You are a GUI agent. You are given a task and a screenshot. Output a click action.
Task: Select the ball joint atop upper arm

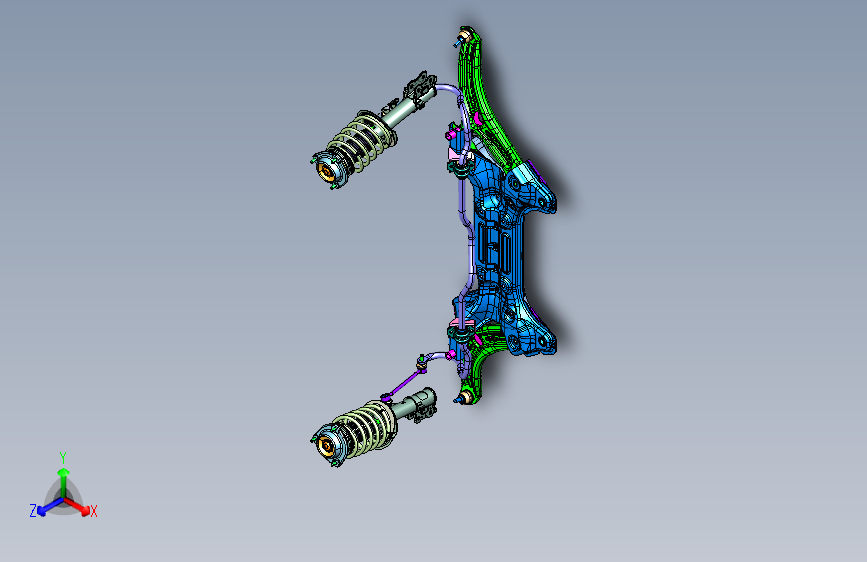tap(462, 38)
